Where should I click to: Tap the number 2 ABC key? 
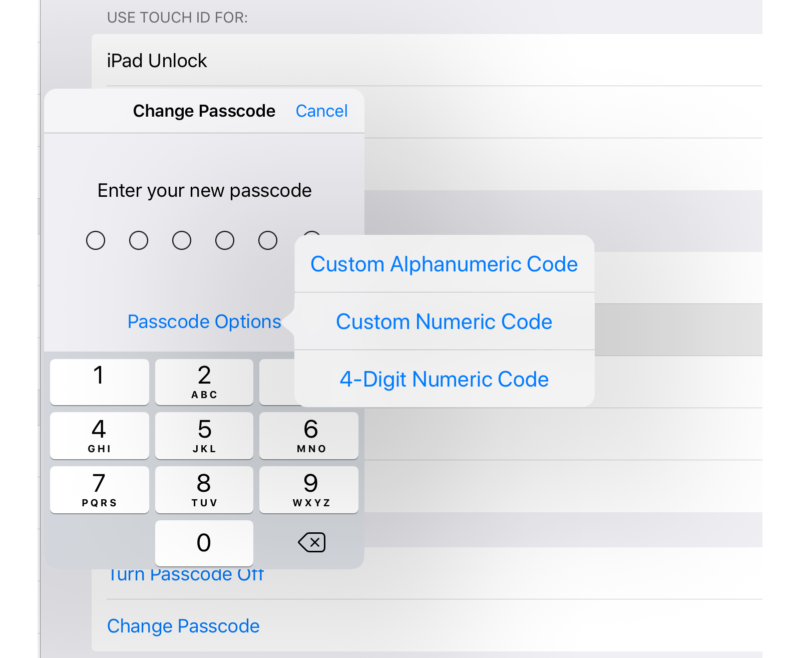204,382
